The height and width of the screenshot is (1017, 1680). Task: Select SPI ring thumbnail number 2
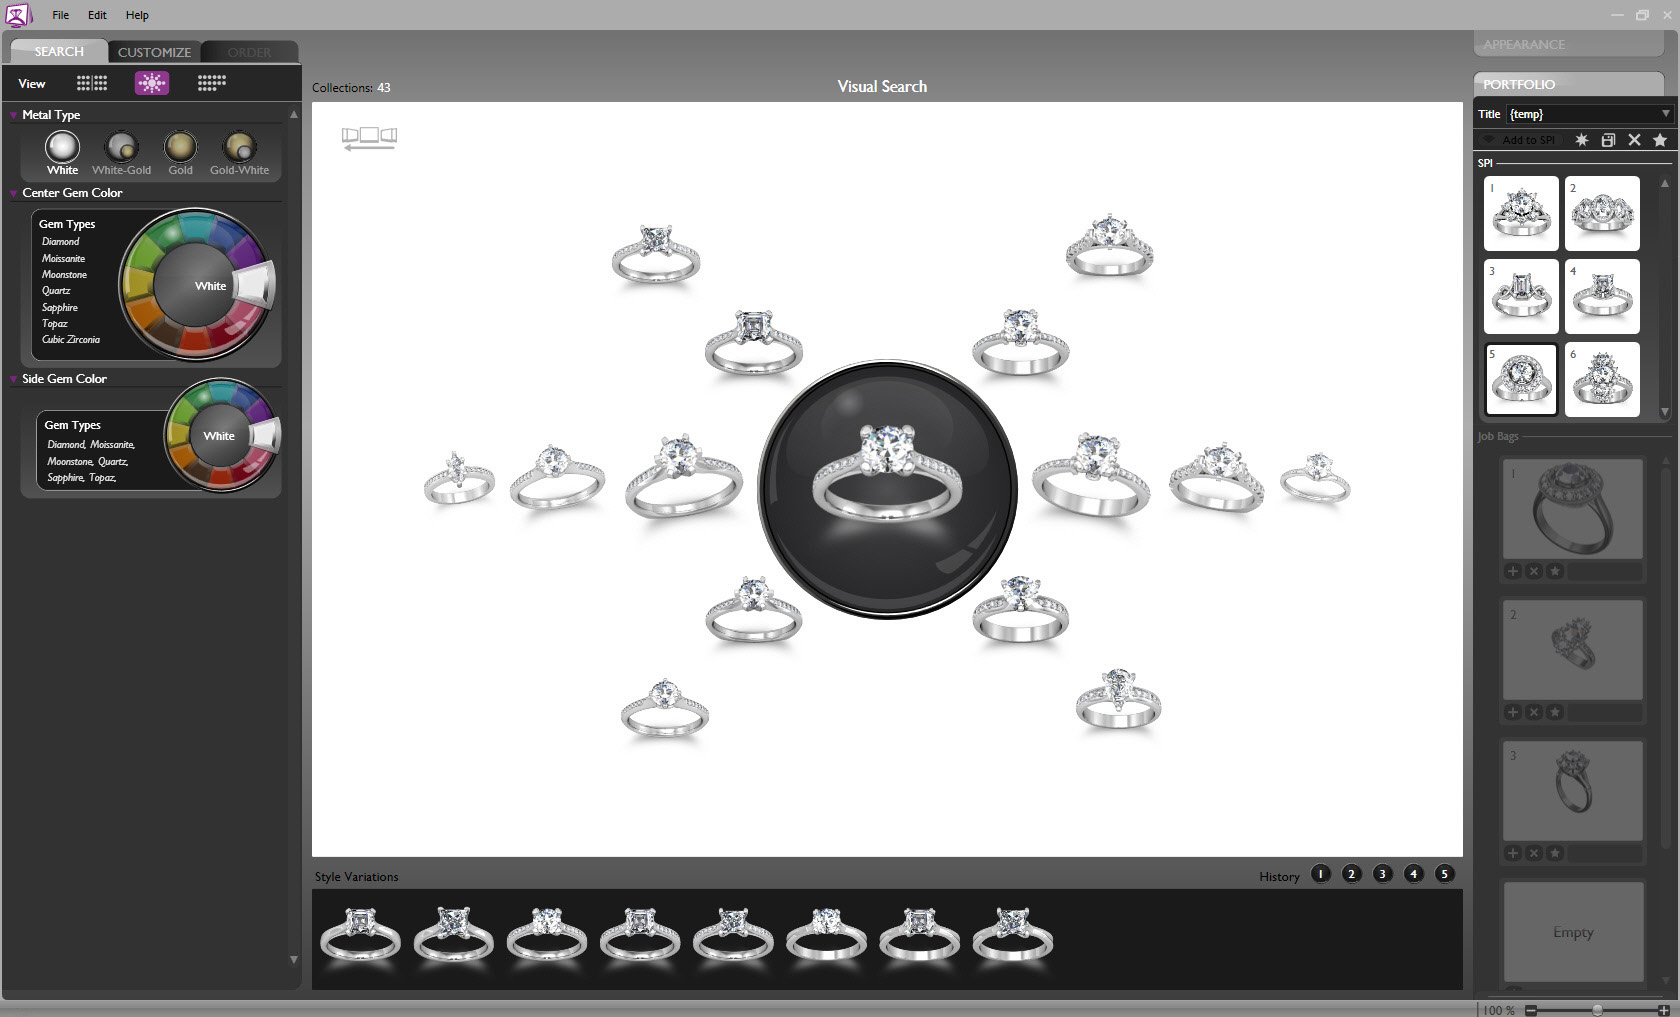pos(1602,213)
